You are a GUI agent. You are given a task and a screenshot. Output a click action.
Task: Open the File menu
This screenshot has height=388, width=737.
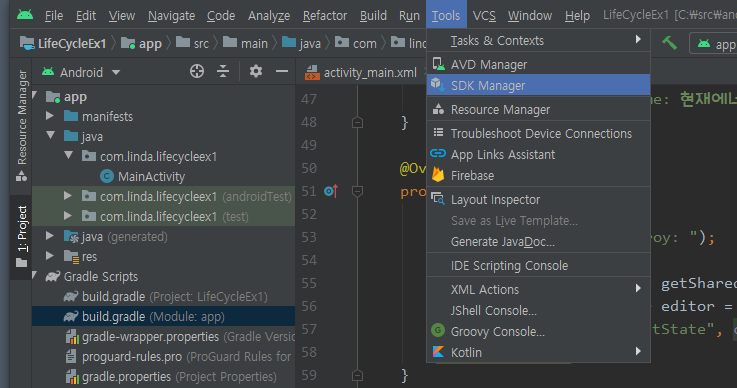click(x=54, y=16)
